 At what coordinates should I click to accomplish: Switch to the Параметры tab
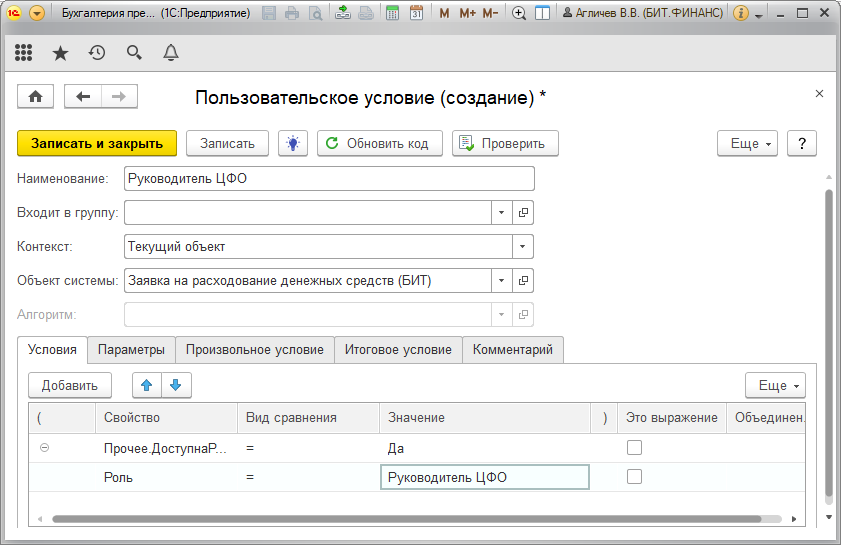coord(131,350)
